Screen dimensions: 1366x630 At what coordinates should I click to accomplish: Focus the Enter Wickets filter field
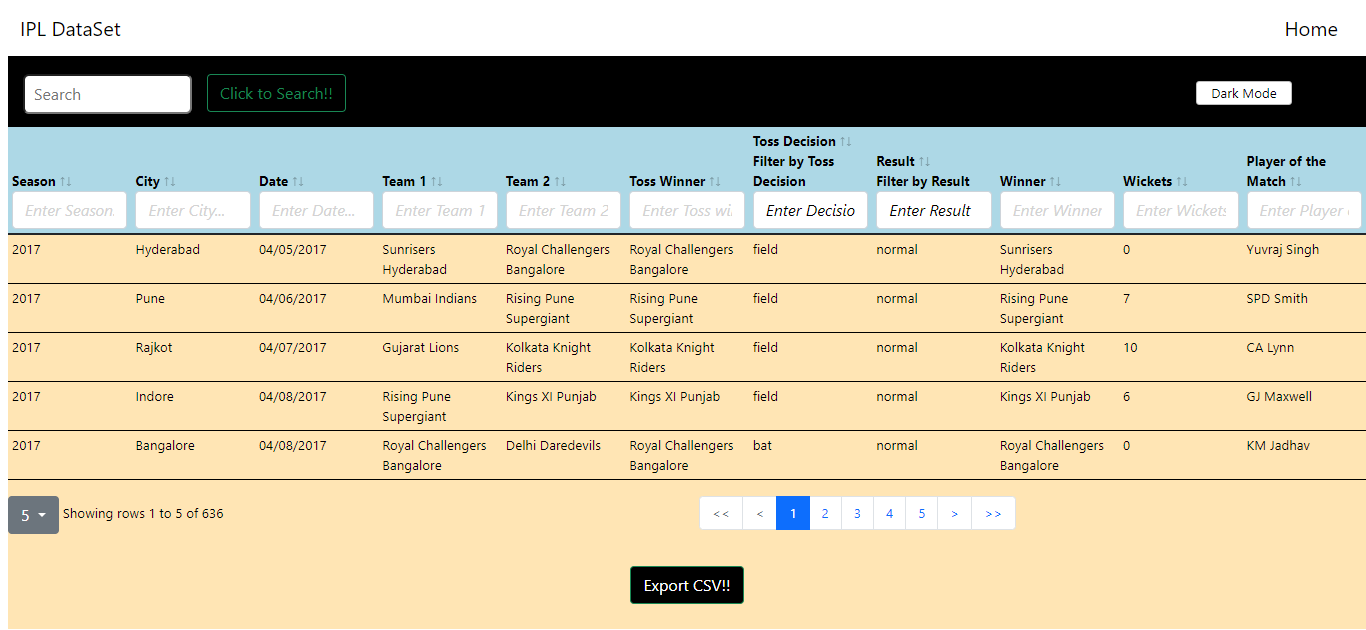[x=1181, y=210]
